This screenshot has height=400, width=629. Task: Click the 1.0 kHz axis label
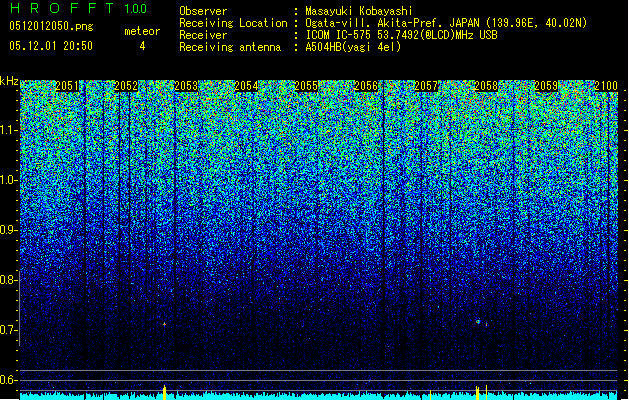(x=9, y=180)
